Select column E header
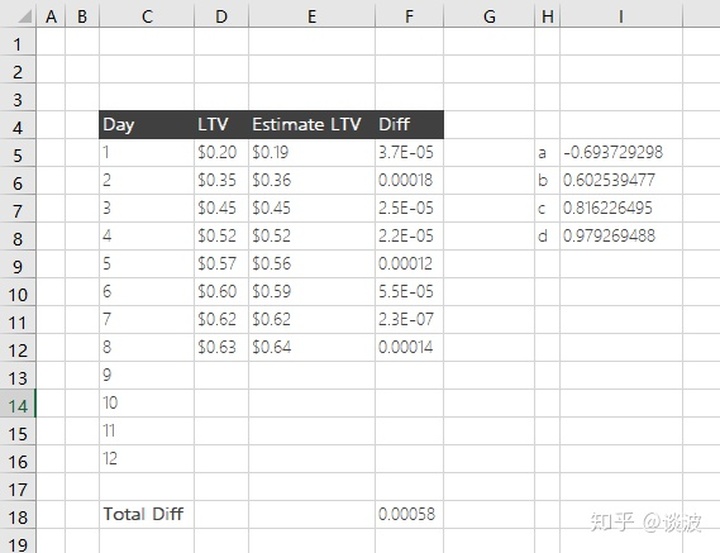 click(312, 17)
